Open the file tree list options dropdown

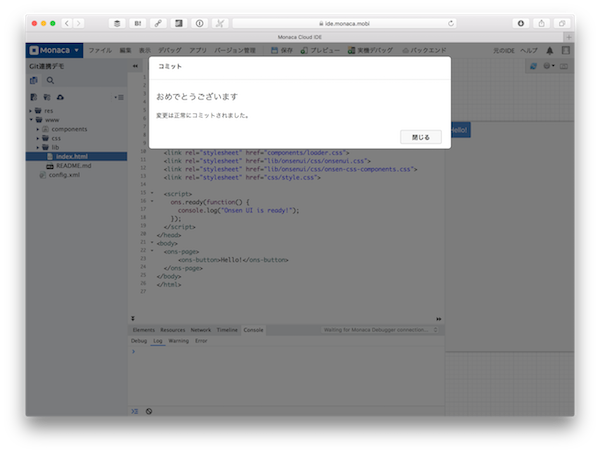pos(119,97)
